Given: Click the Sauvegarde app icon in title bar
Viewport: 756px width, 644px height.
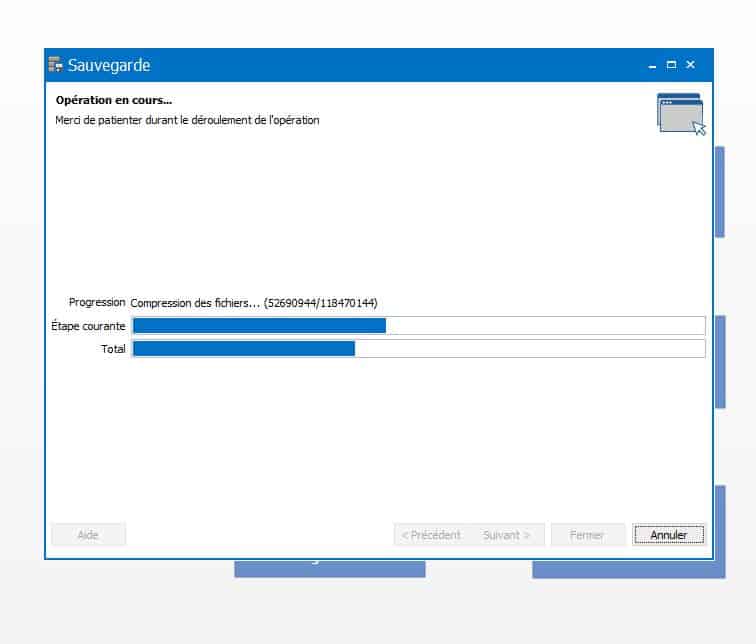Looking at the screenshot, I should click(x=56, y=65).
